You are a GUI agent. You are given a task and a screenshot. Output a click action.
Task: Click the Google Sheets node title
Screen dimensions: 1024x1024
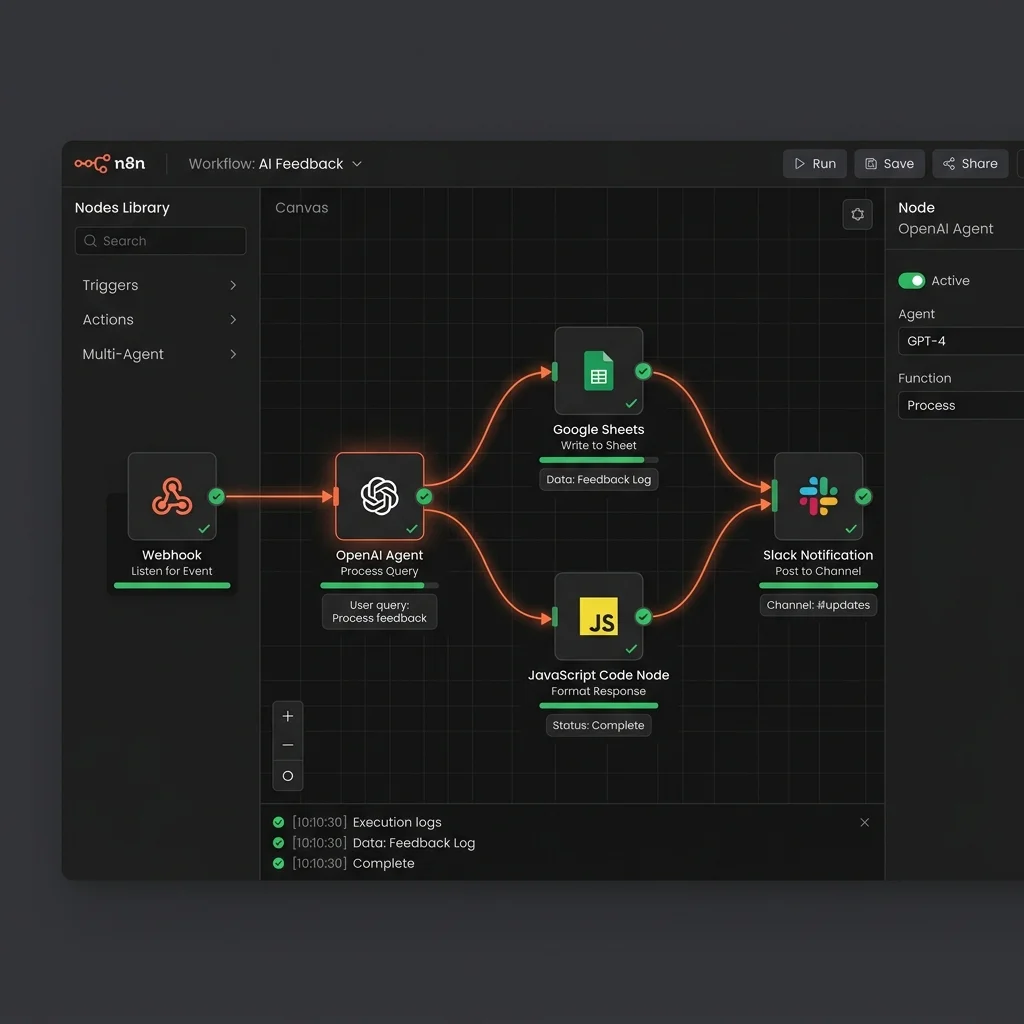[x=599, y=430]
